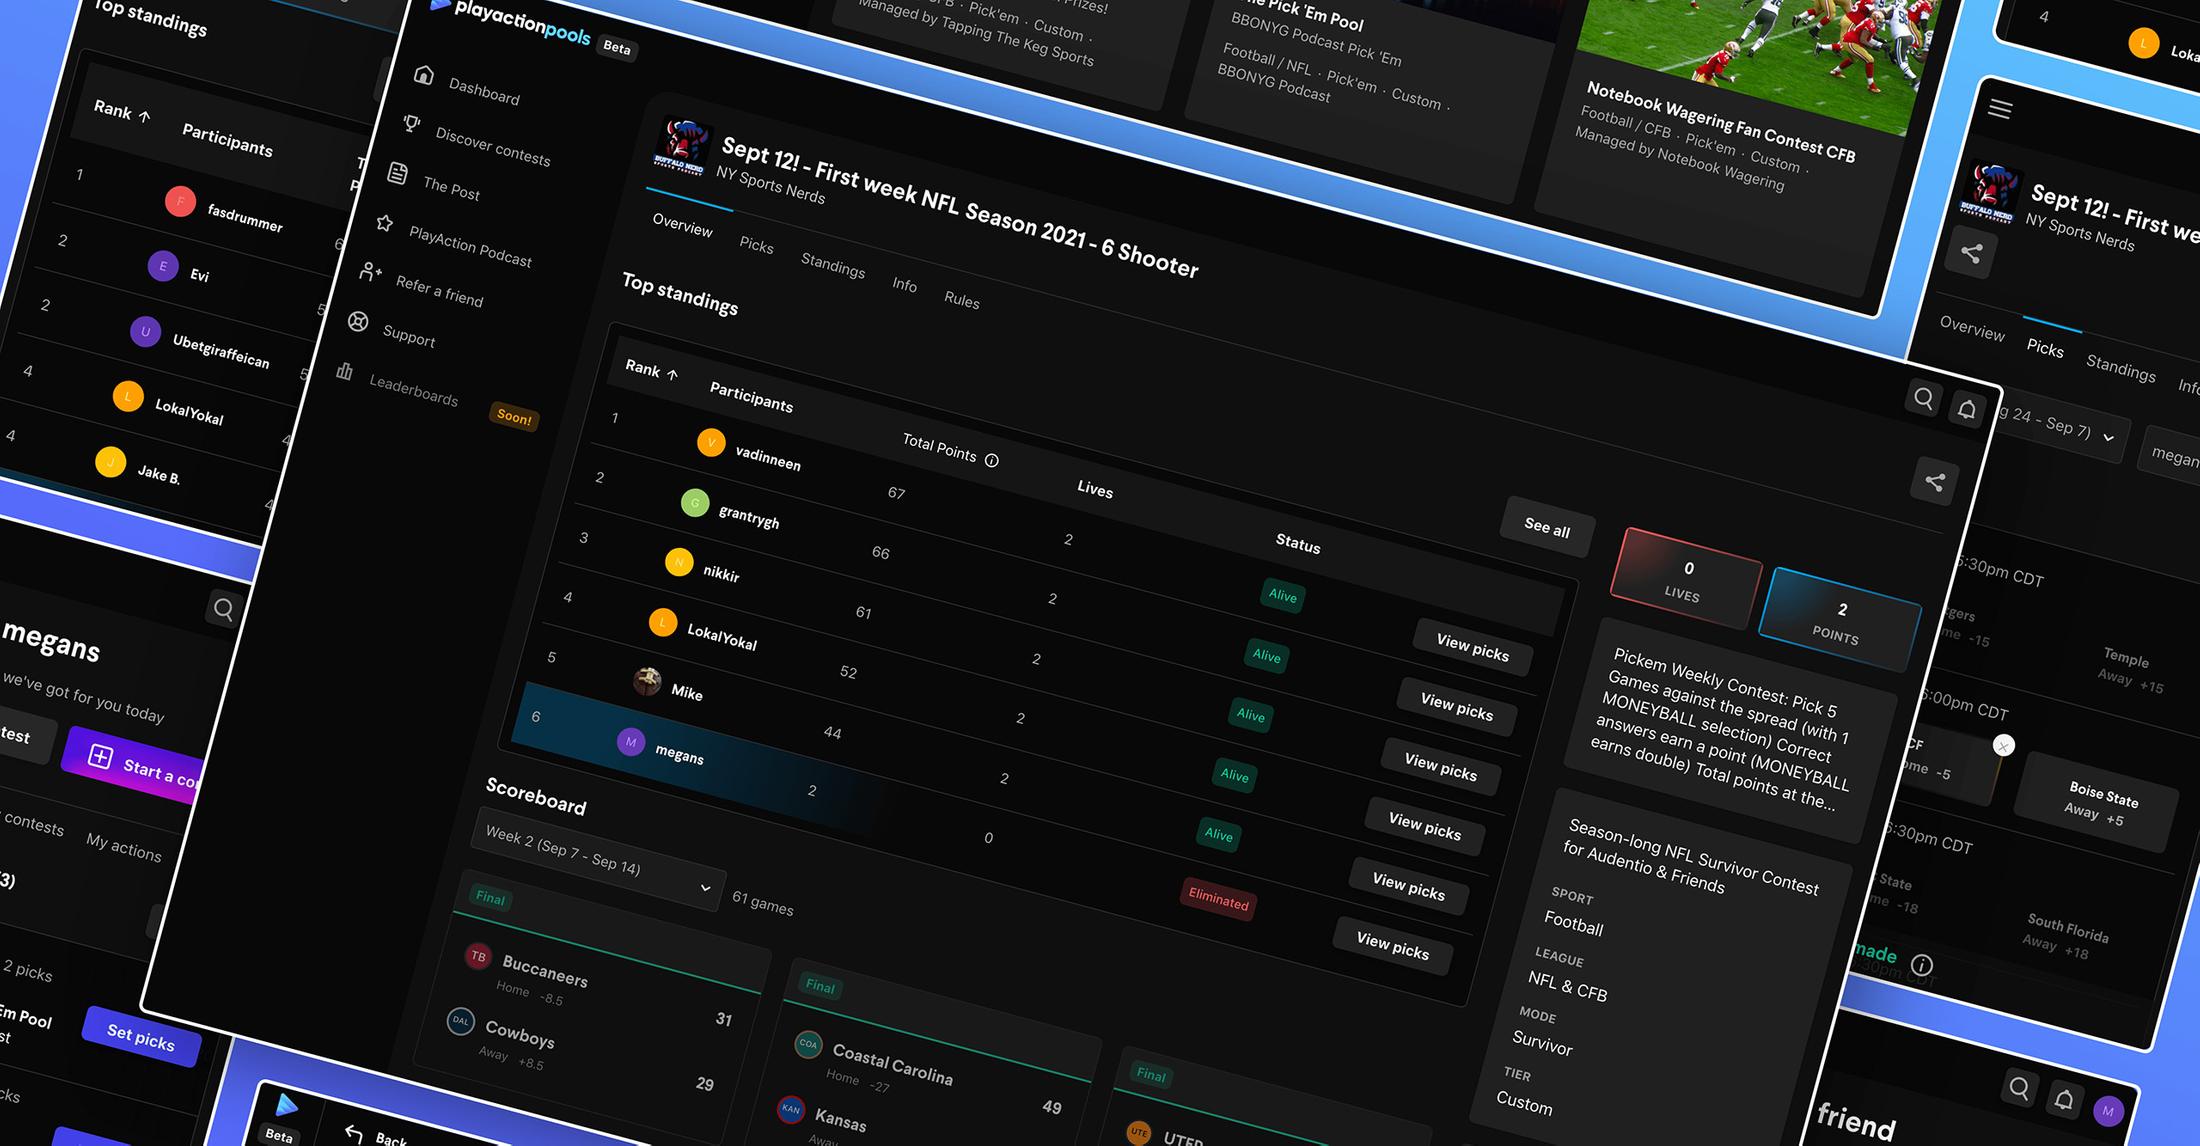Open Refer a friend icon
This screenshot has width=2200, height=1146.
[370, 271]
